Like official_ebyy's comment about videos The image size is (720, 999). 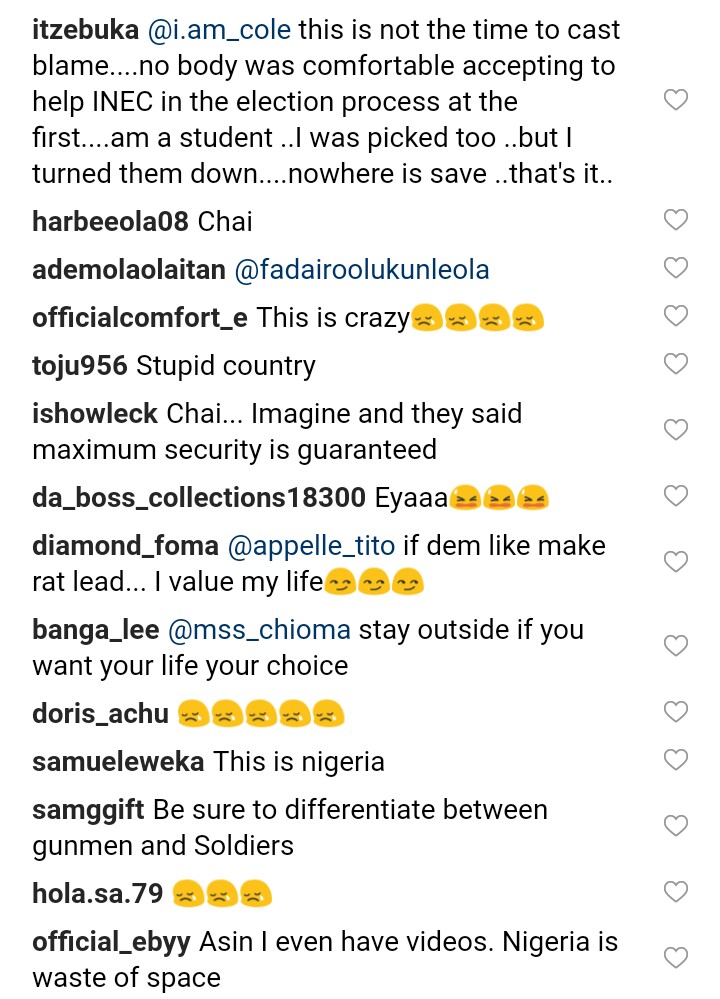coord(677,958)
